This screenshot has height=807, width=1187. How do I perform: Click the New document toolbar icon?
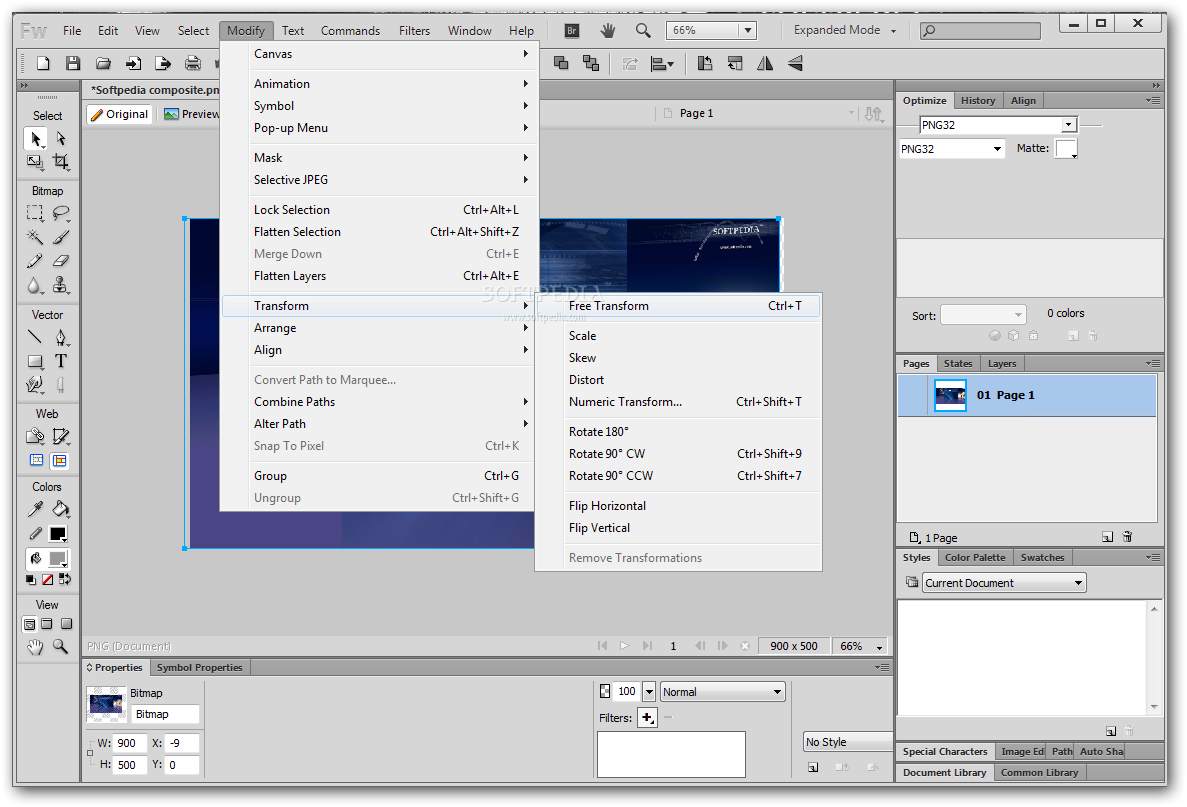point(43,64)
